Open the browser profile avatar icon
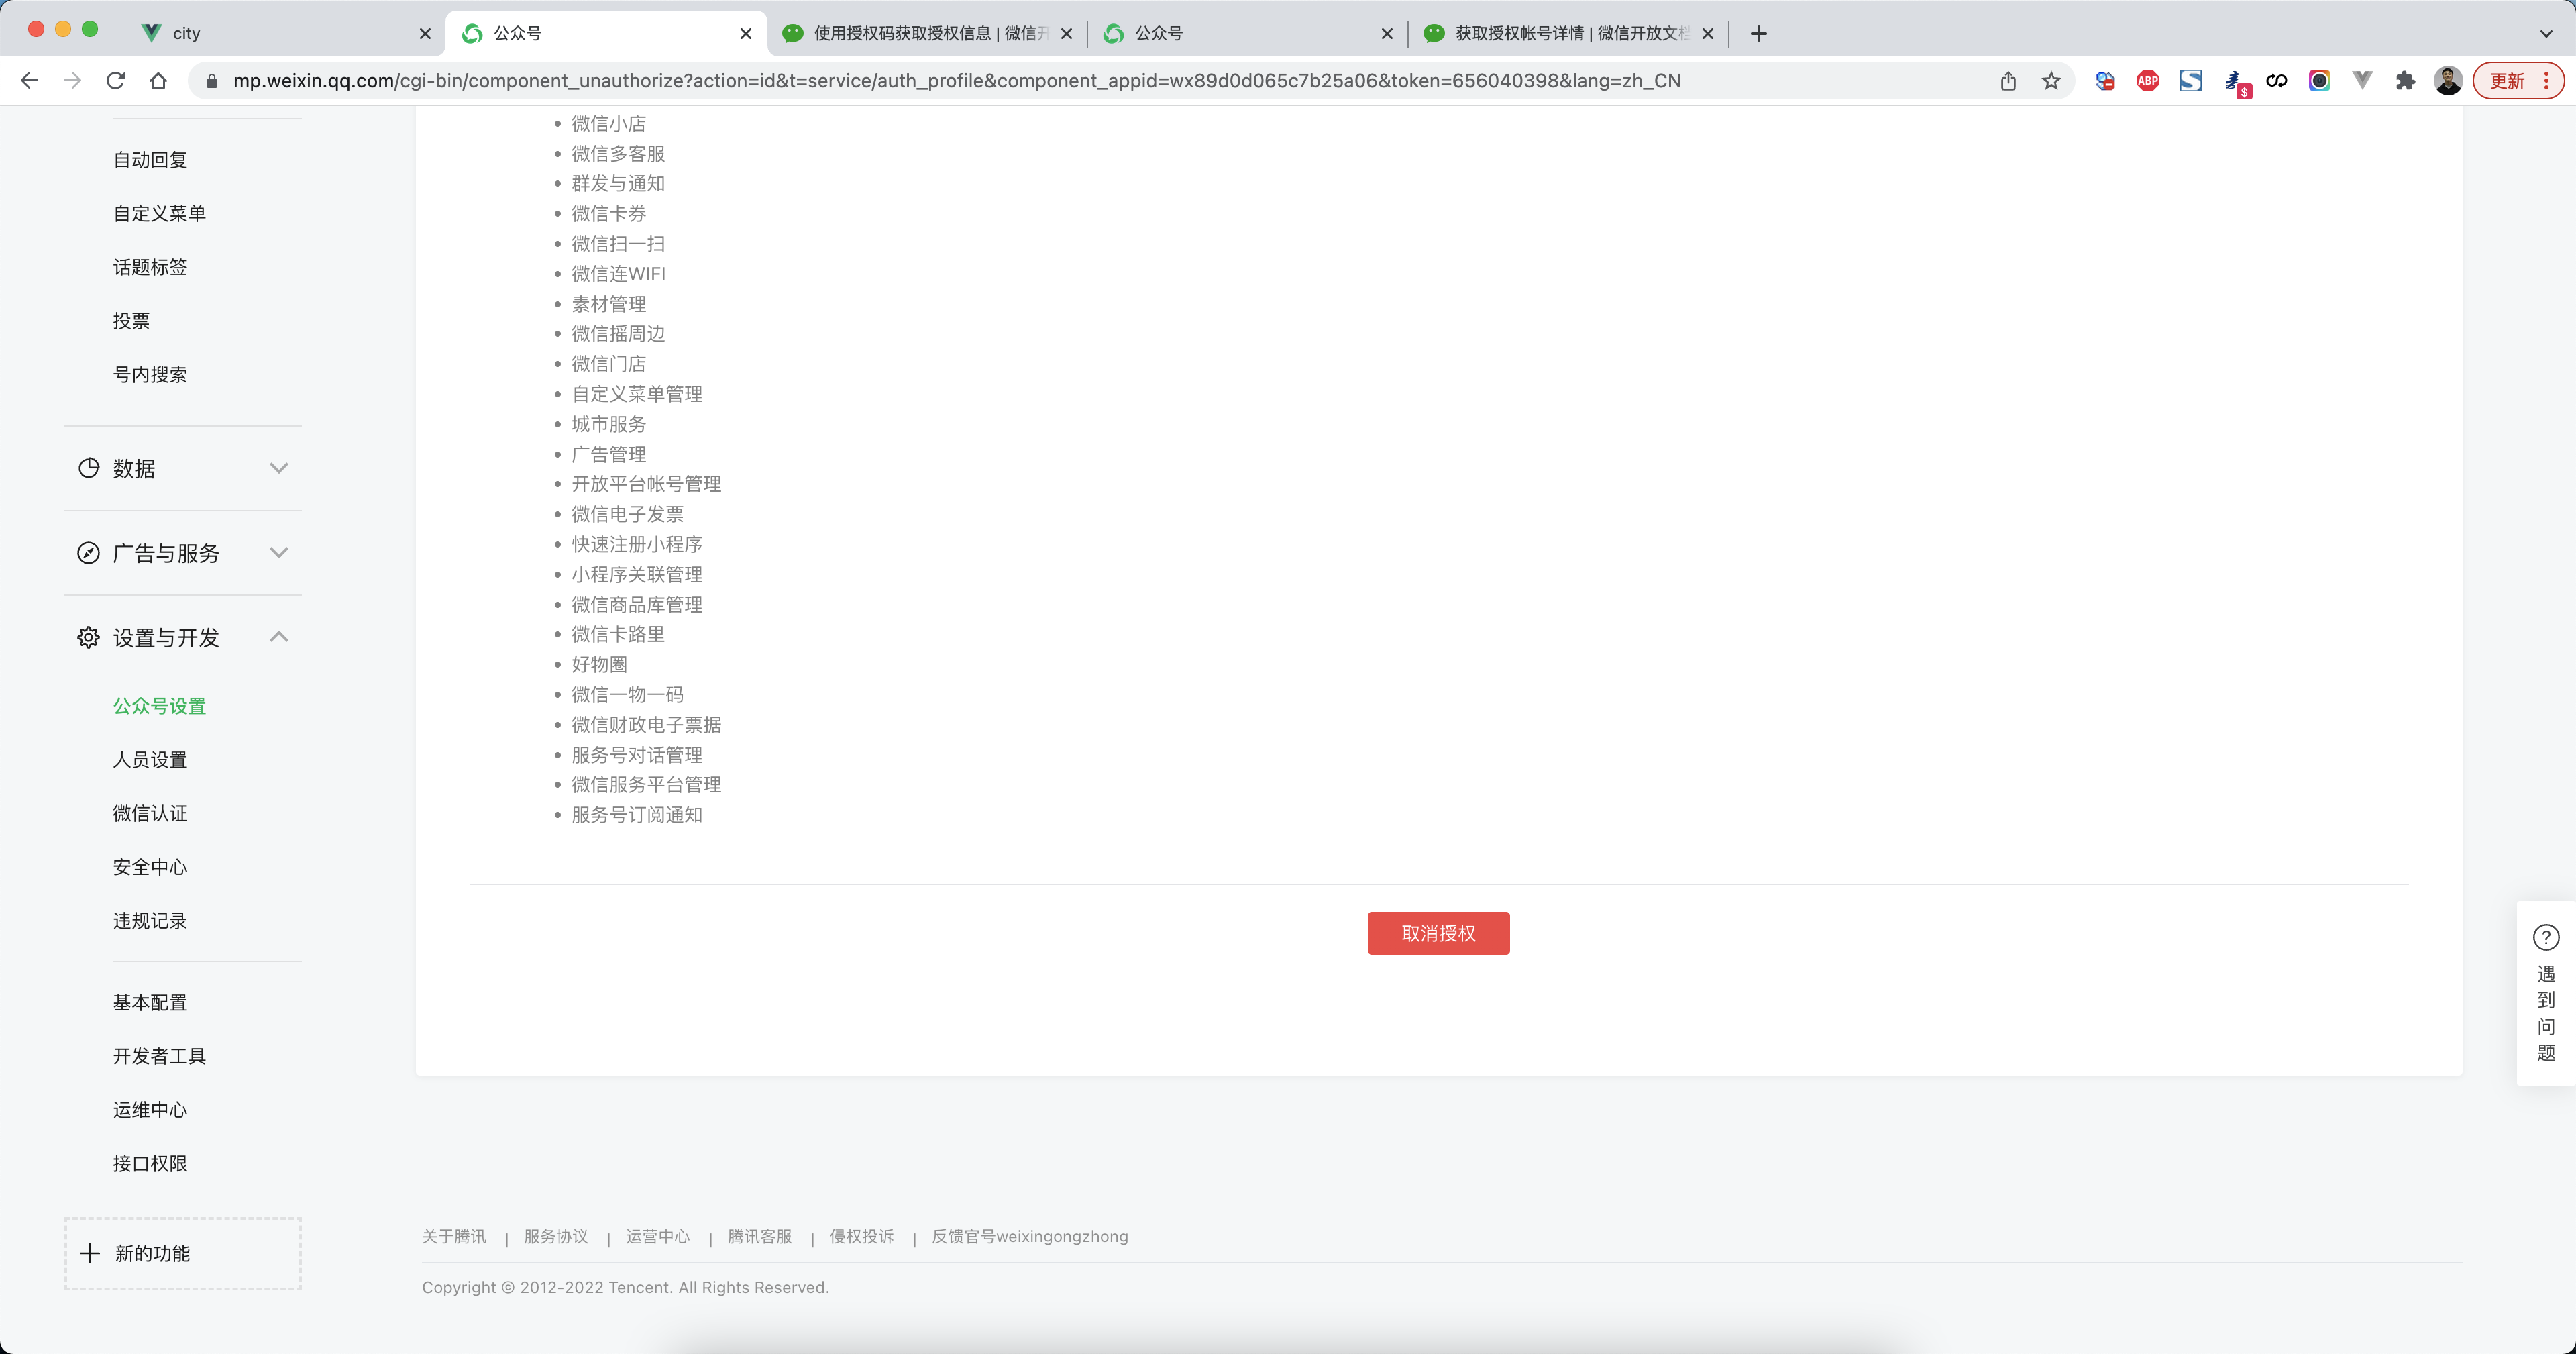This screenshot has height=1354, width=2576. pos(2447,81)
